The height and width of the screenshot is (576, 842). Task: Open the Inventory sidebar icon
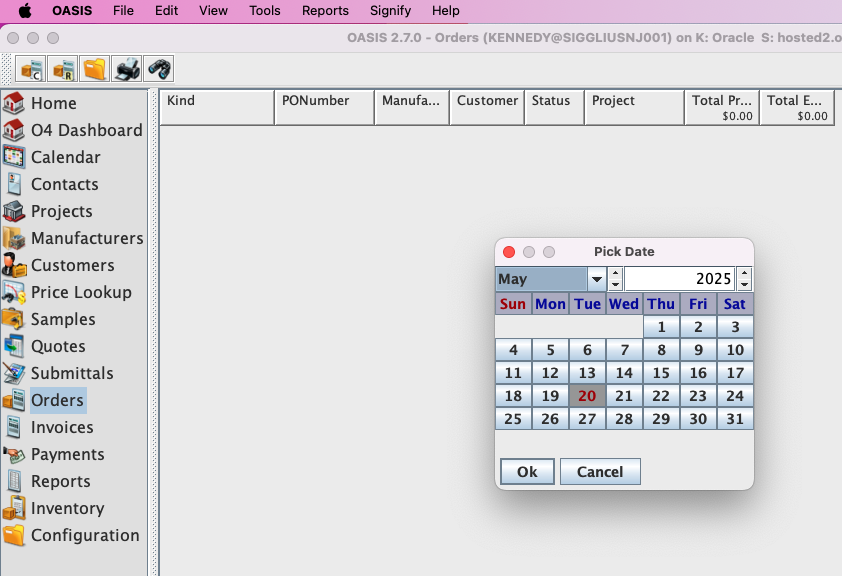pos(13,508)
